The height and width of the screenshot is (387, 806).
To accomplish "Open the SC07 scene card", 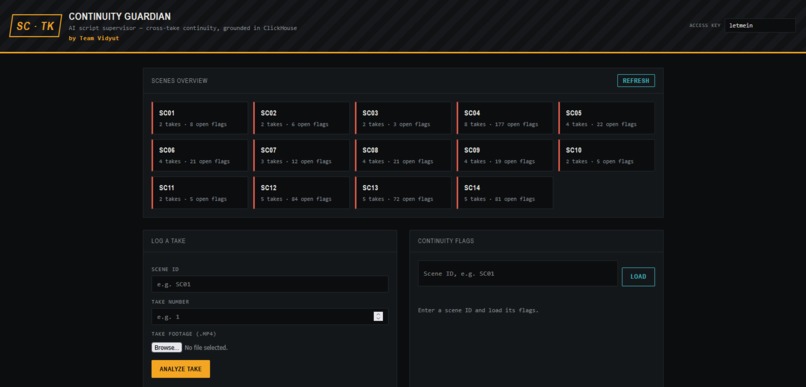I will pyautogui.click(x=301, y=155).
